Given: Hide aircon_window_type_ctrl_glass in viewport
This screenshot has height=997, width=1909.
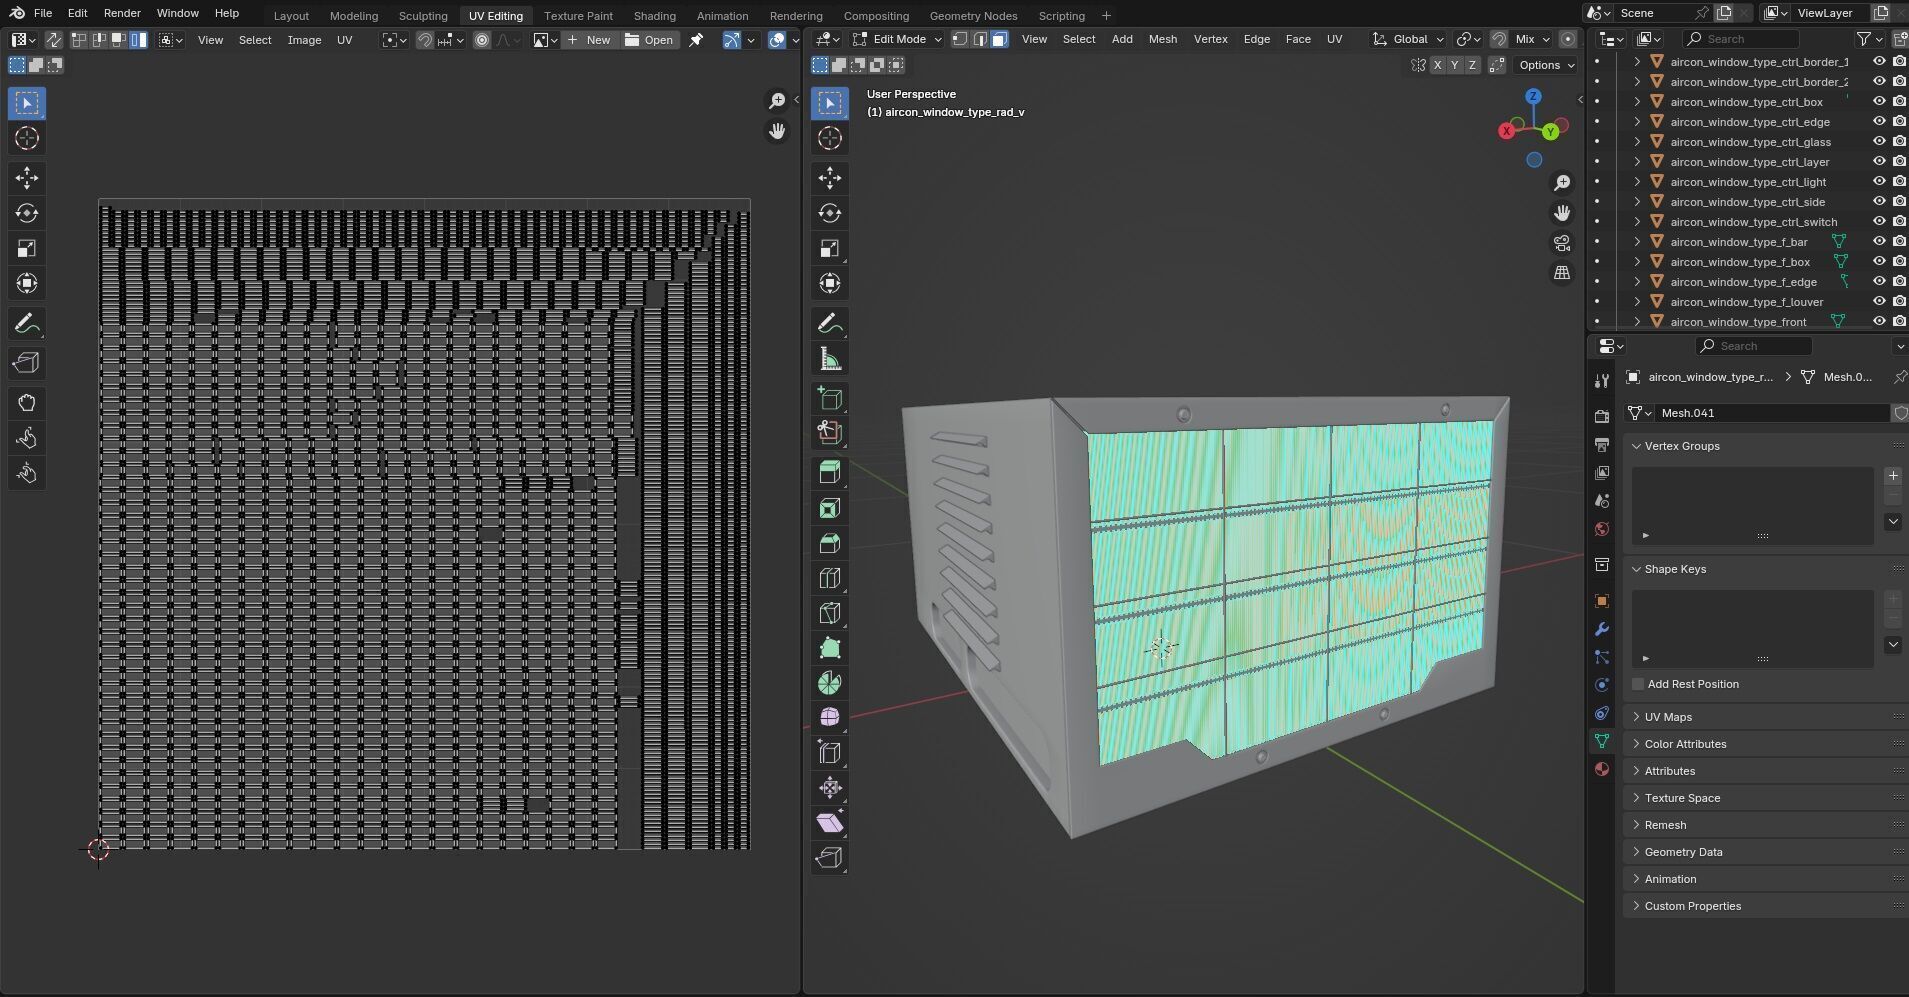Looking at the screenshot, I should tap(1879, 141).
